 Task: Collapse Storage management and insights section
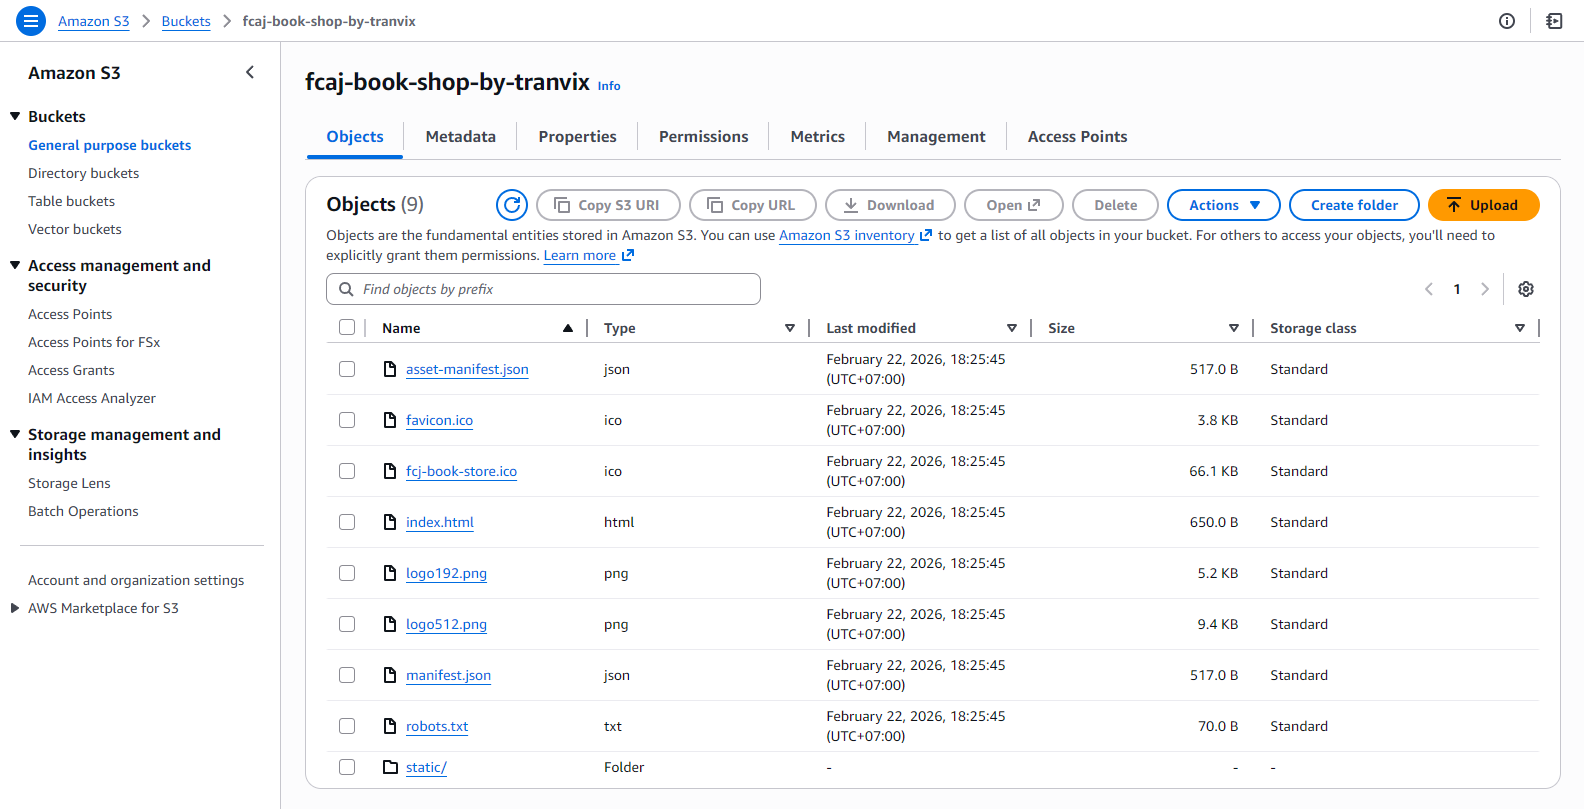[x=15, y=434]
